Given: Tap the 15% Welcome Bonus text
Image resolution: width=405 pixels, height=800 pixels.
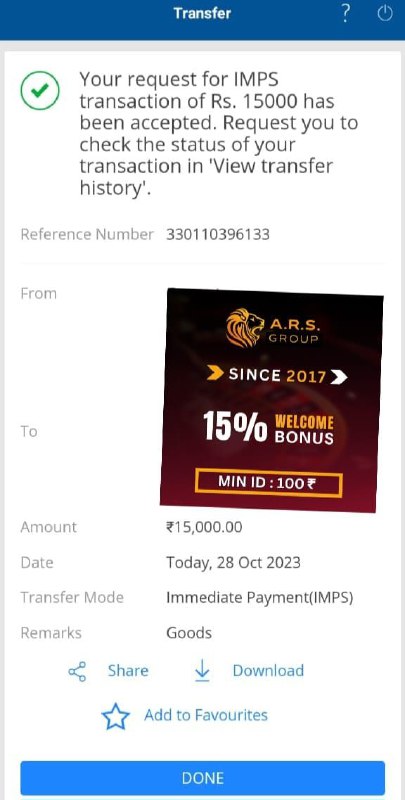Looking at the screenshot, I should (268, 428).
